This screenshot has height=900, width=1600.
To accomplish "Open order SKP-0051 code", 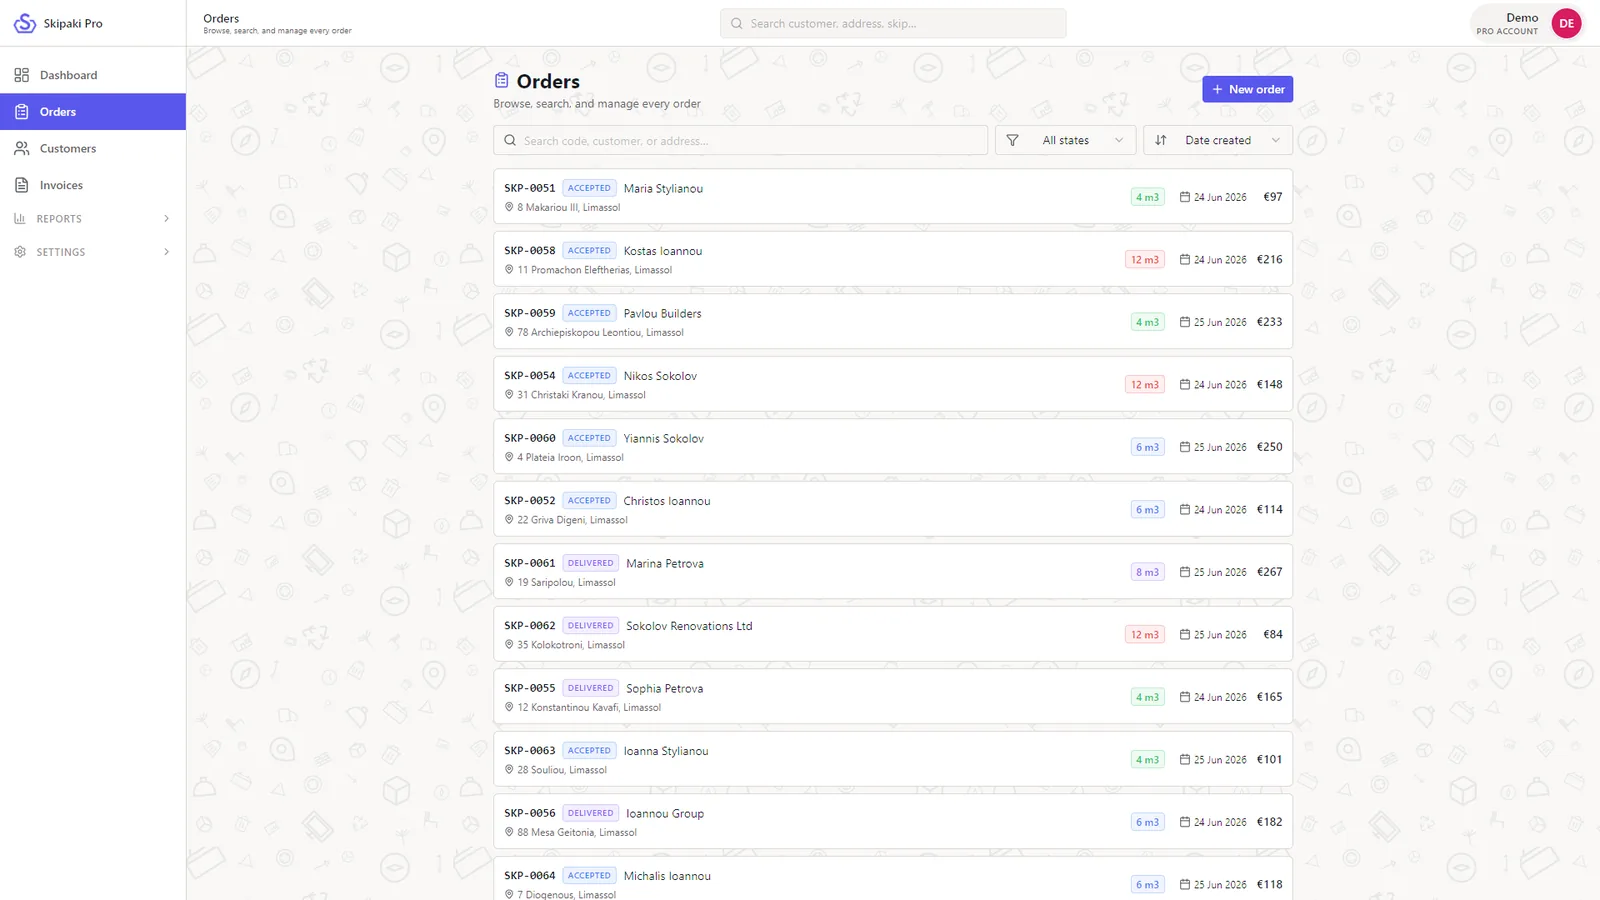I will 529,188.
